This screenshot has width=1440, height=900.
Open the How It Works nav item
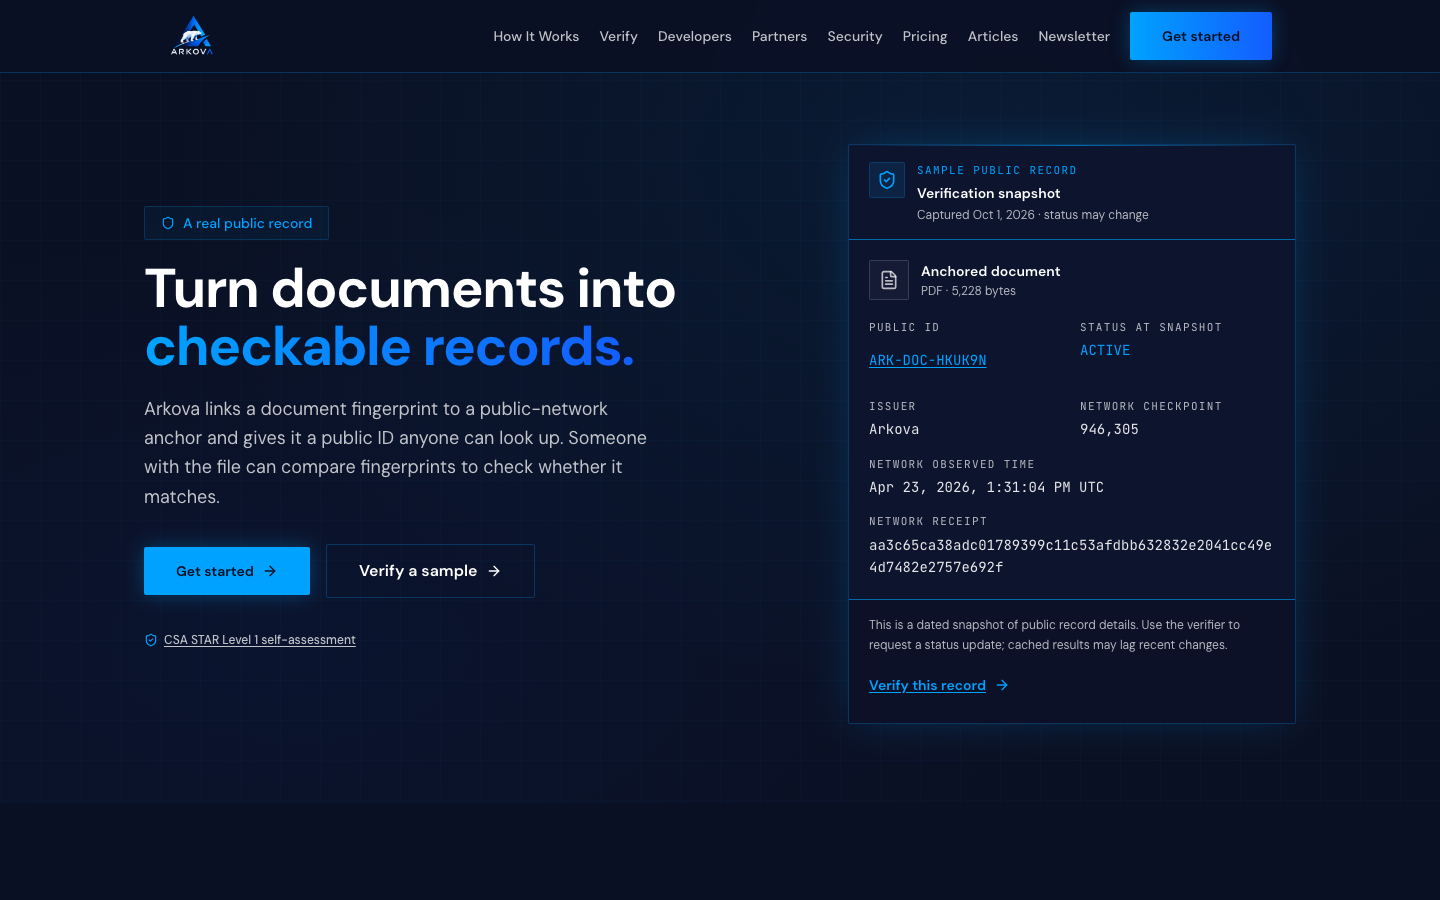click(x=536, y=36)
